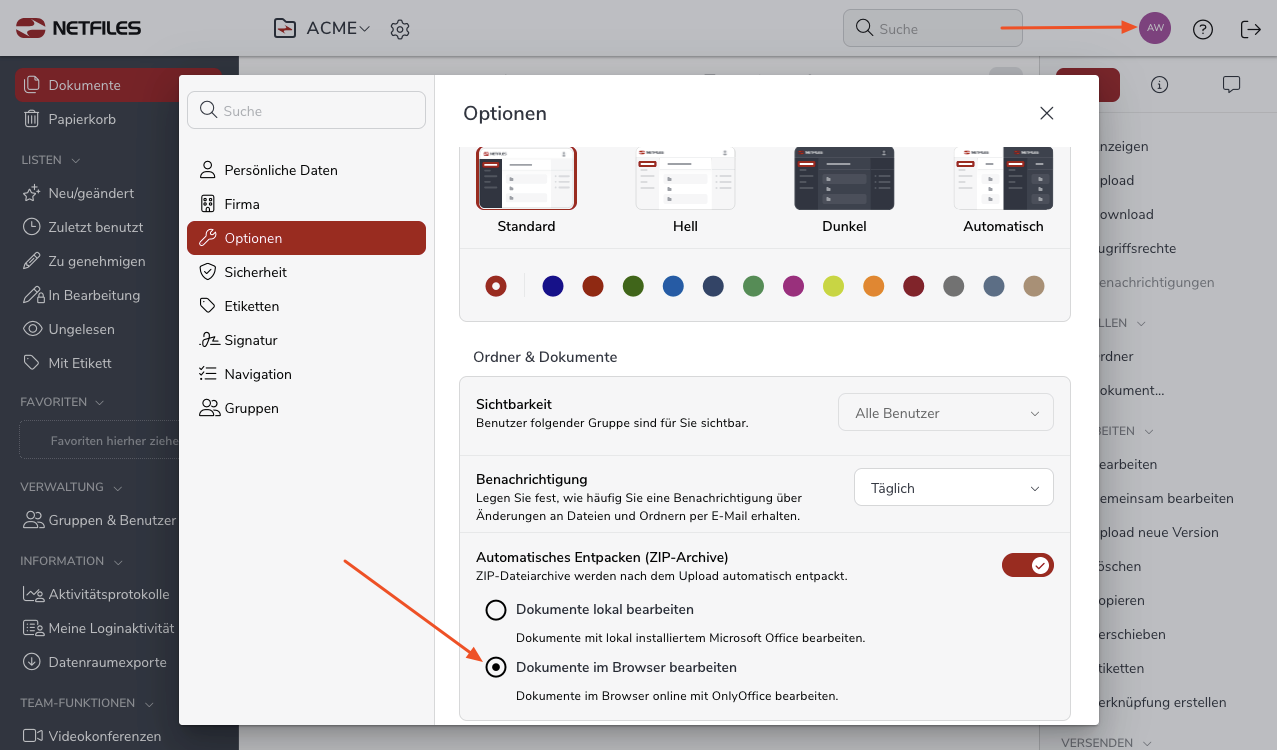
Task: Click the search field in options sidebar
Action: pos(306,110)
